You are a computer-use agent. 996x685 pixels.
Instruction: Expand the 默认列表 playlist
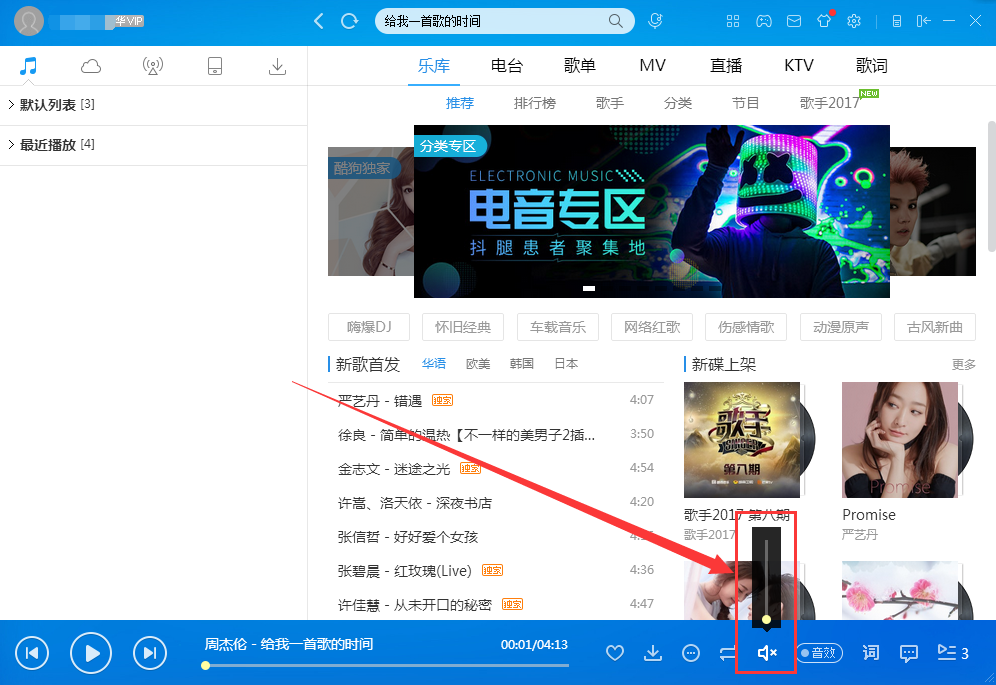tap(48, 103)
